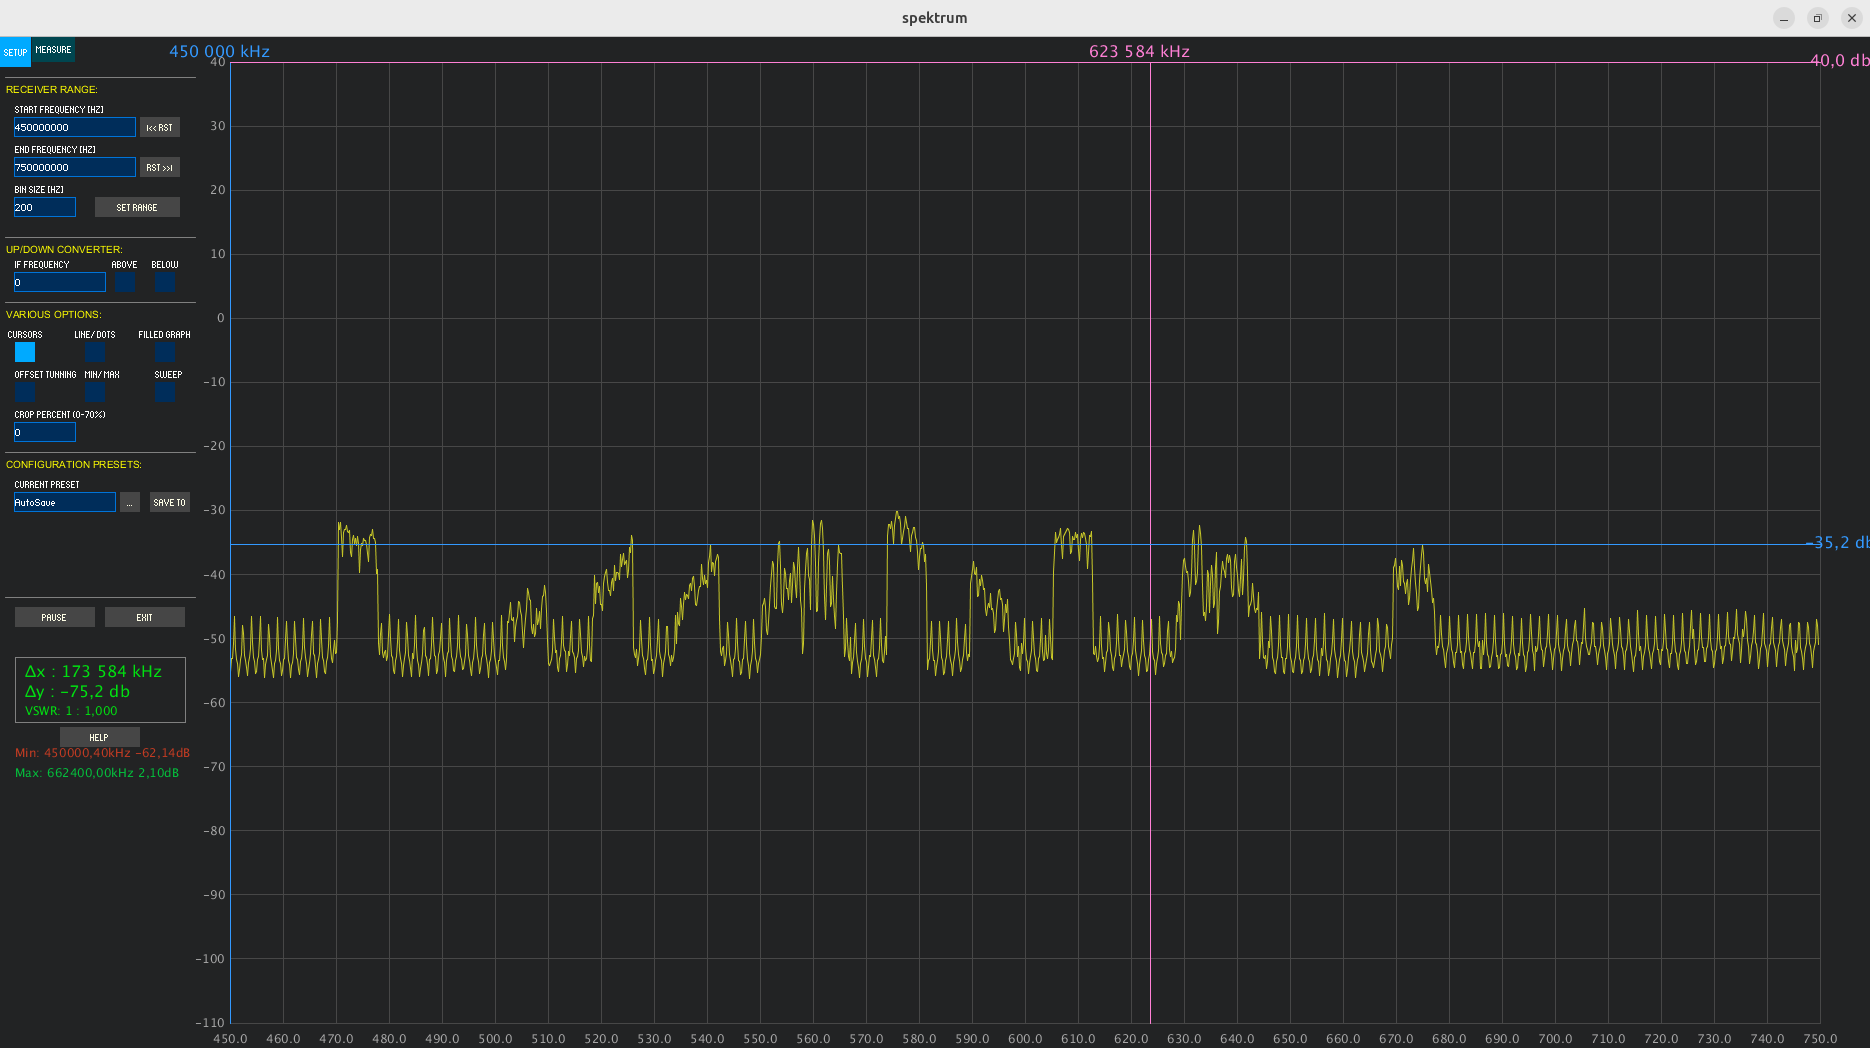Toggle the SWEEP option

pyautogui.click(x=165, y=392)
